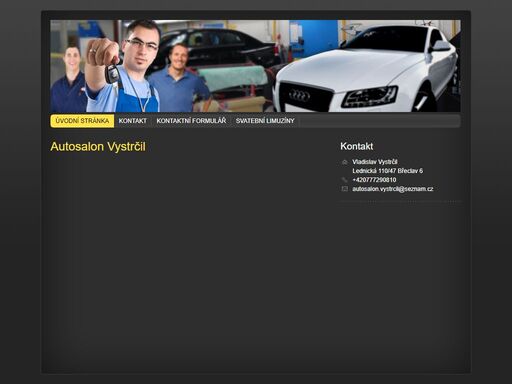512x384 pixels.
Task: Click the phone number +420777290810
Action: [374, 180]
